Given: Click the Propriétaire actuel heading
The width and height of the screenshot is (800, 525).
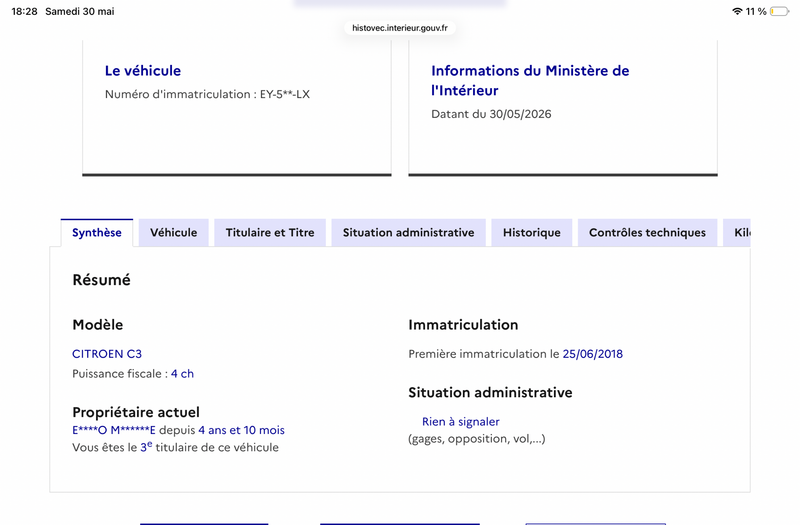Looking at the screenshot, I should (x=136, y=412).
